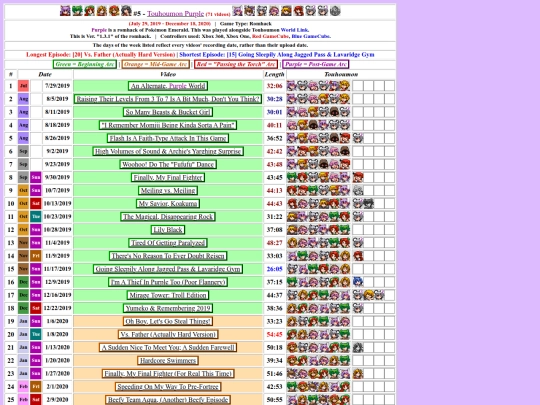Click the date '12/22/2019'

(x=58, y=308)
